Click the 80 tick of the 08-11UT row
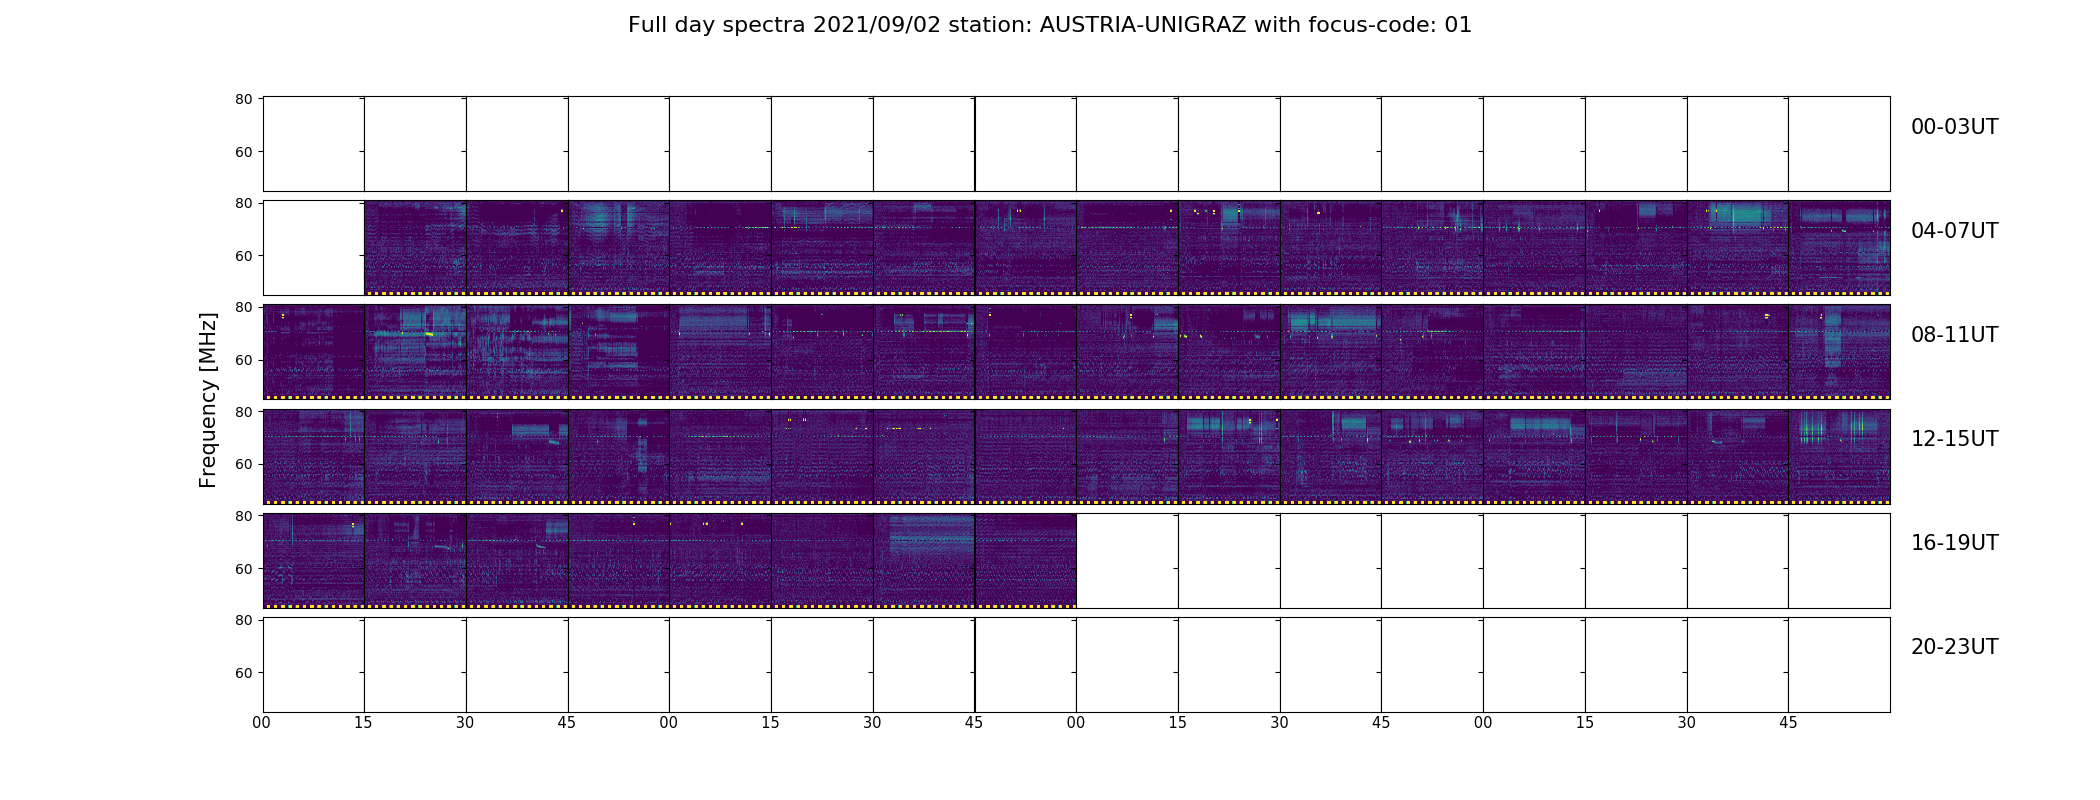2100x800 pixels. click(x=243, y=307)
